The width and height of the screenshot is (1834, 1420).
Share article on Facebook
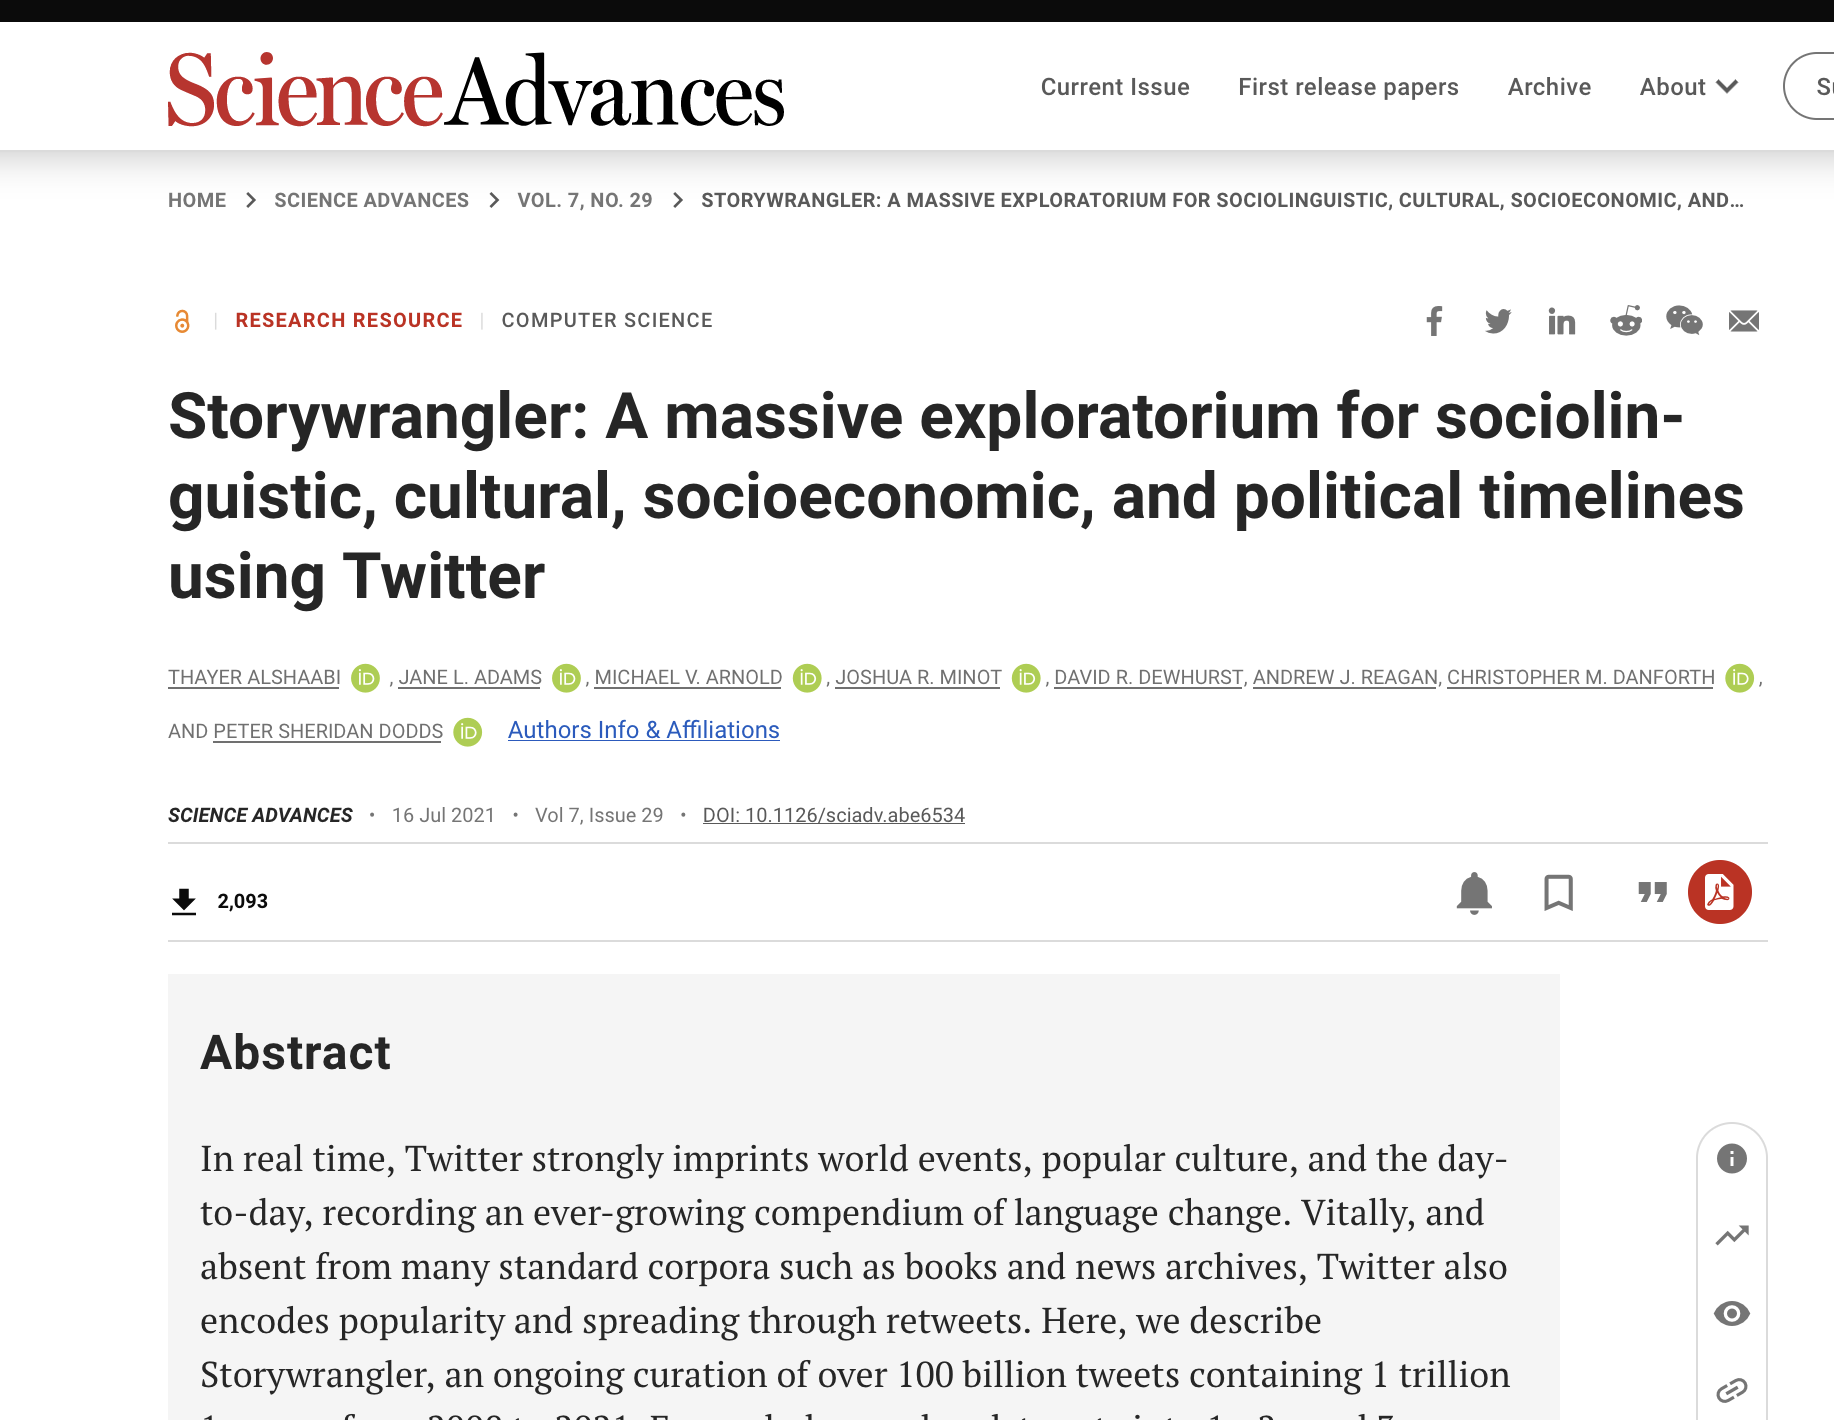[1434, 321]
